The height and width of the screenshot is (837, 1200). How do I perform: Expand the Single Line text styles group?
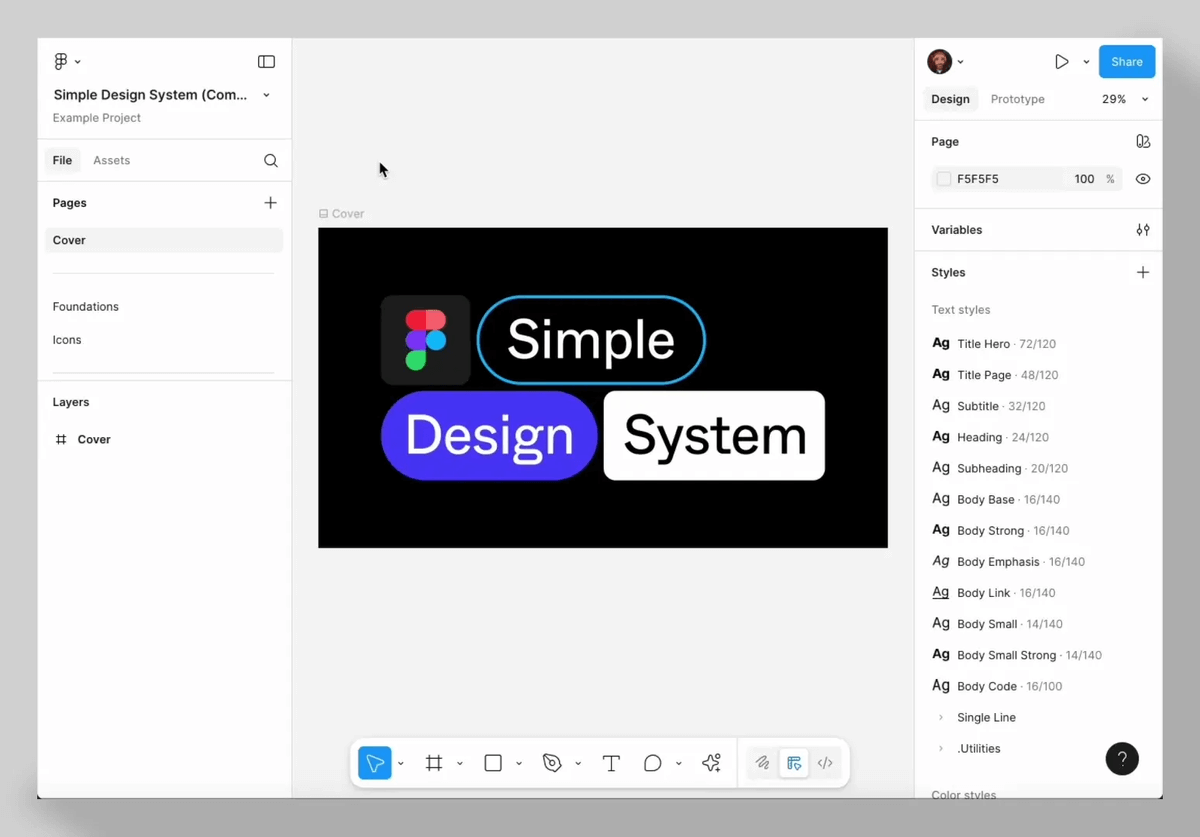(941, 717)
